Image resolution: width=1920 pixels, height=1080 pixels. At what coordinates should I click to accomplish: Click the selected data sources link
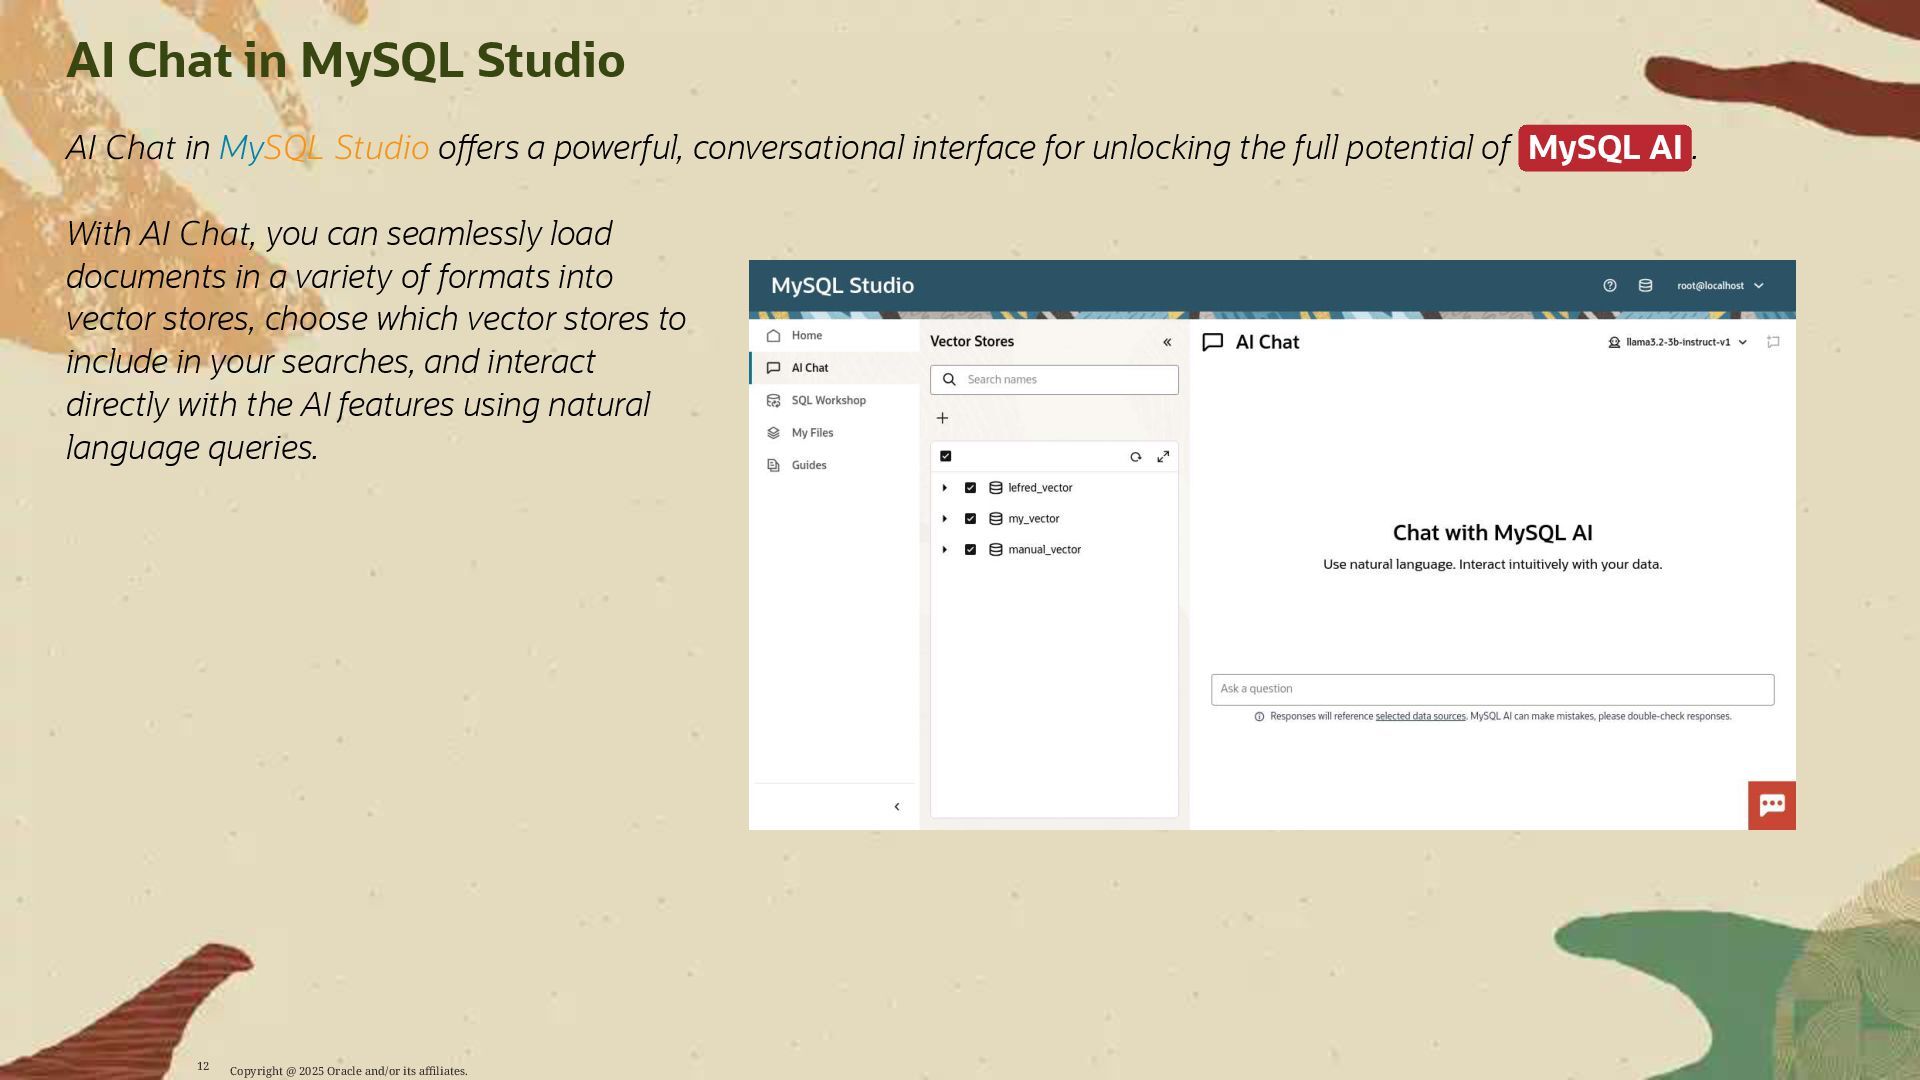click(1420, 716)
